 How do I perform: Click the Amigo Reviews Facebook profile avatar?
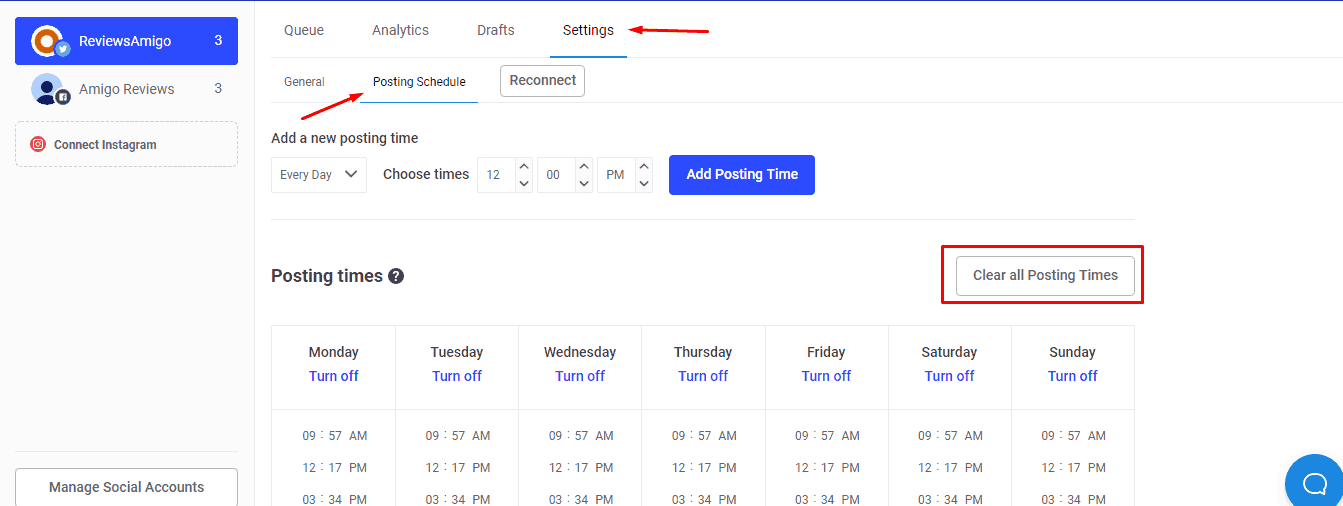click(47, 89)
